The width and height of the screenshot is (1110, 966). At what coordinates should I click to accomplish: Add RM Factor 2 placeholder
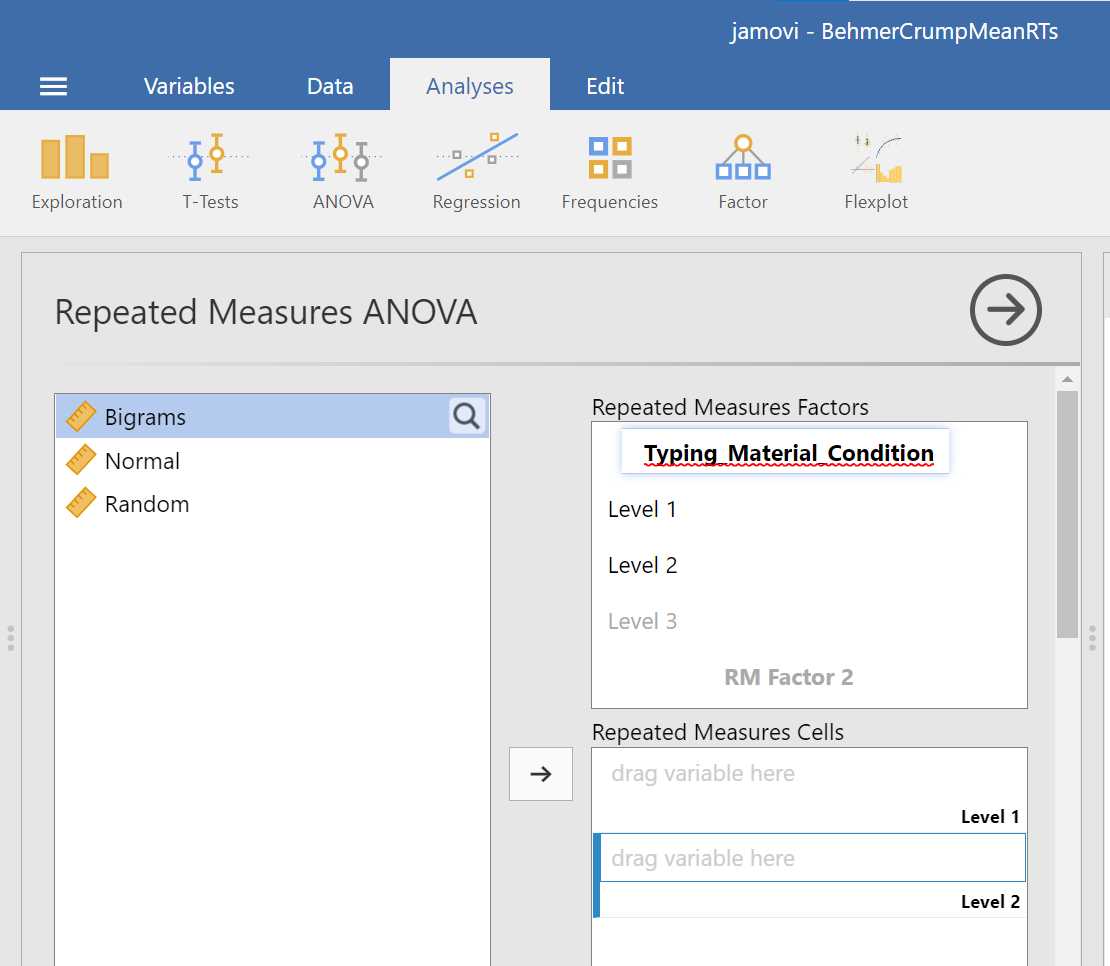coord(788,677)
